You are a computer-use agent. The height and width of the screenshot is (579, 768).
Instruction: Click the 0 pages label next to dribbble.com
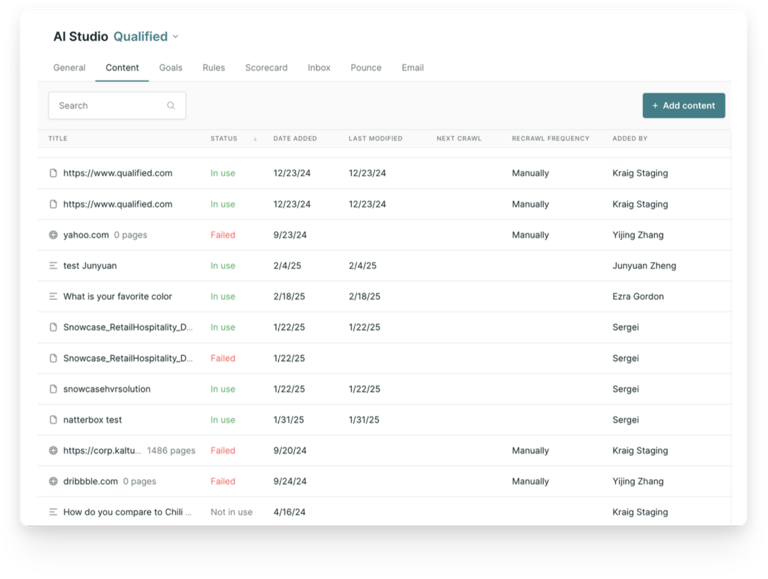pos(140,481)
